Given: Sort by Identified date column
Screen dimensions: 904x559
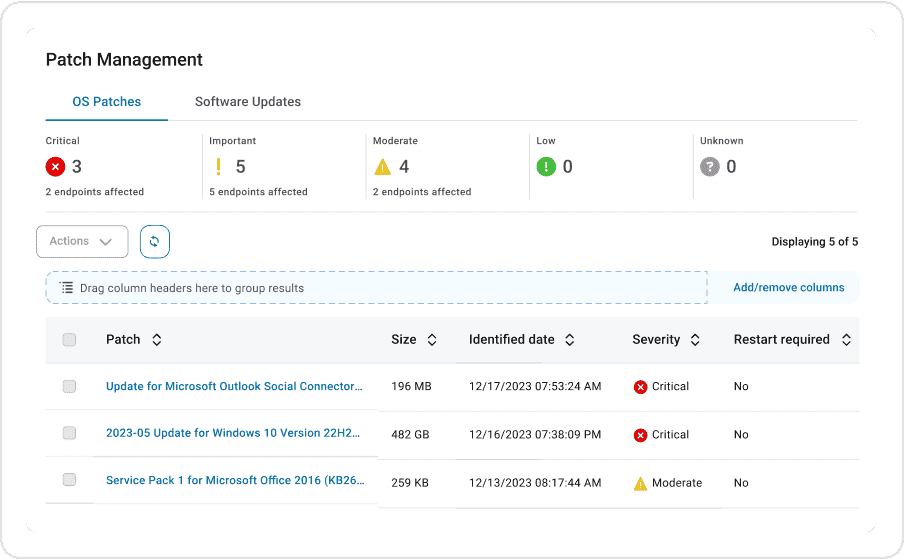Looking at the screenshot, I should click(x=570, y=340).
